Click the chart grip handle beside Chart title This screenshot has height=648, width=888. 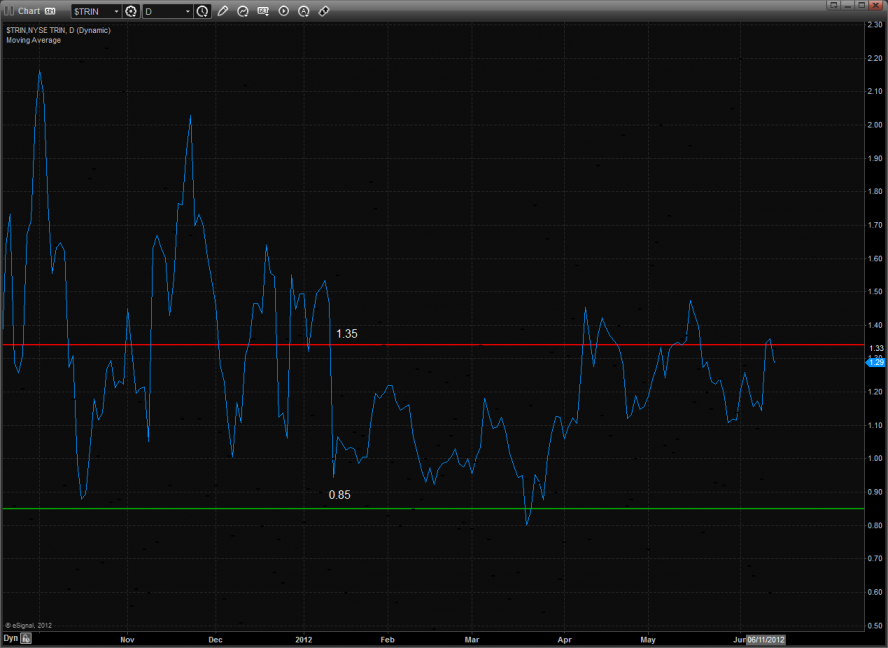[x=8, y=11]
